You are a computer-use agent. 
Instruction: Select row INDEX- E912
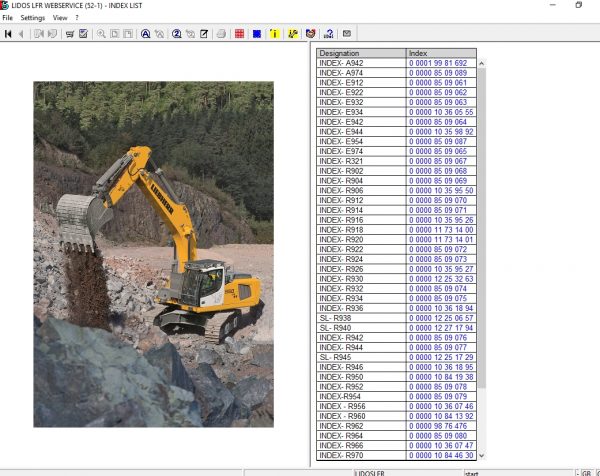click(396, 83)
